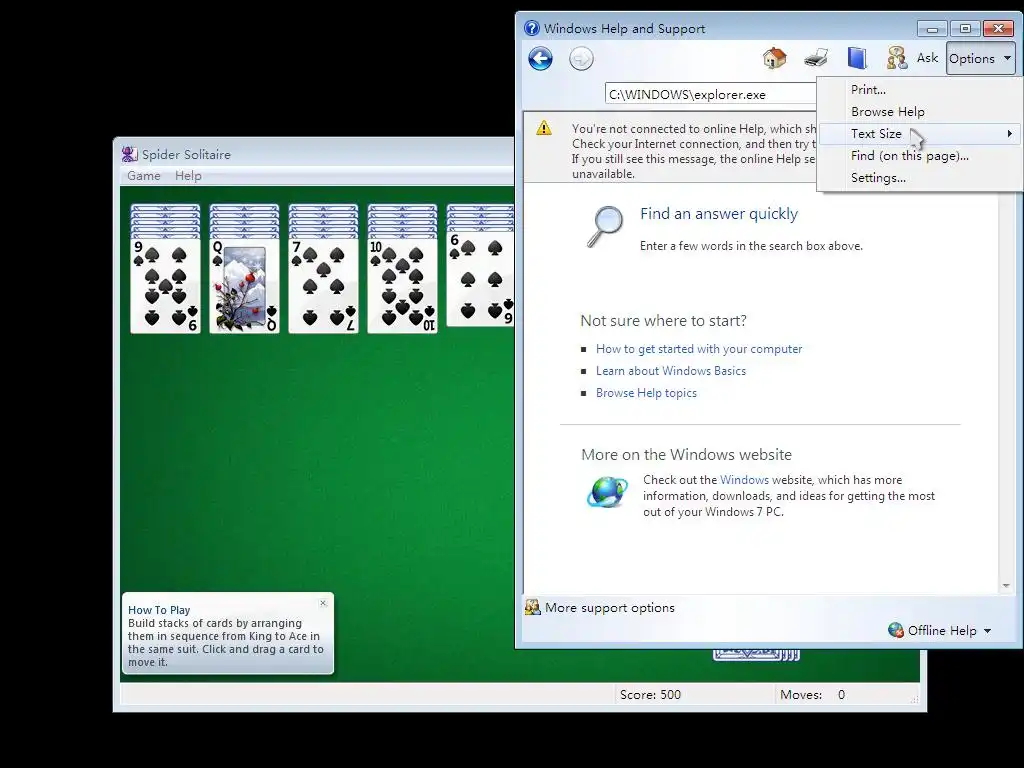Click the Ask people icon
Viewport: 1024px width, 768px height.
897,58
